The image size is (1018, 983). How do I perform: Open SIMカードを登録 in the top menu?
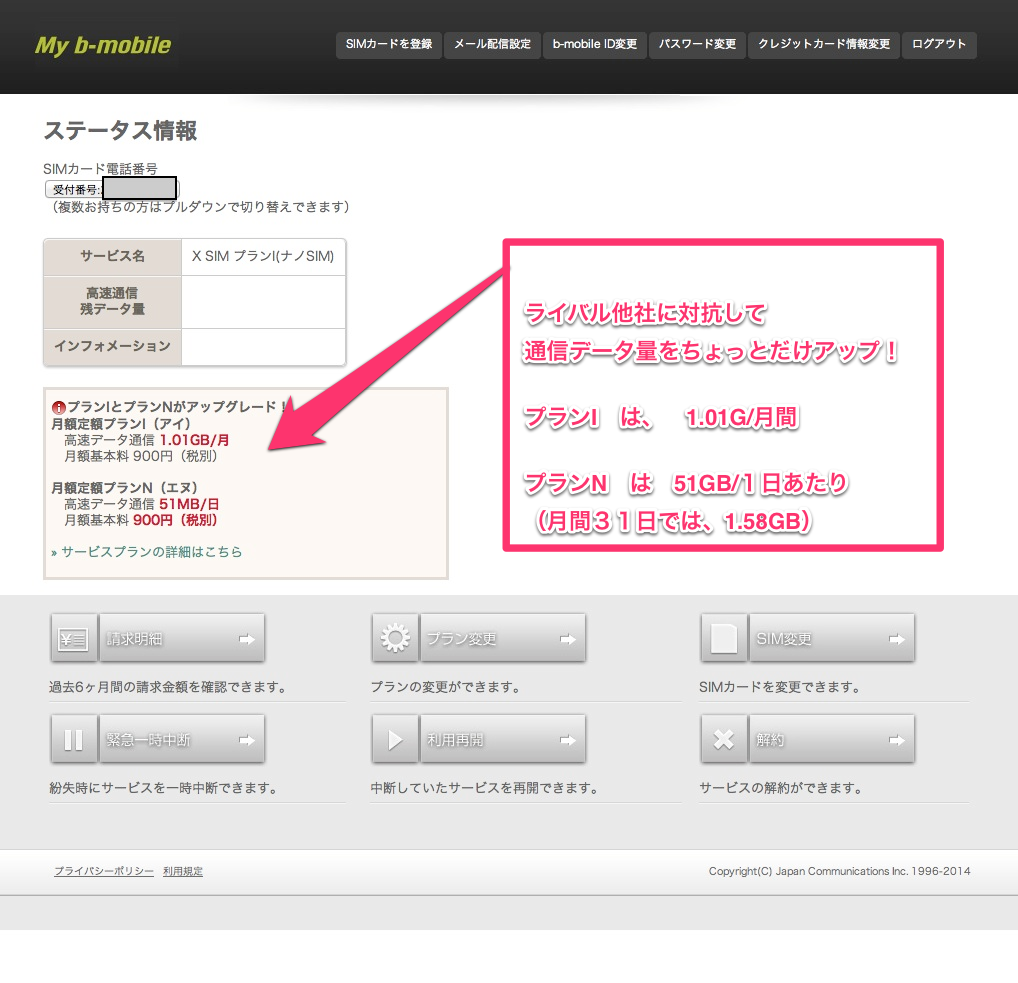tap(388, 45)
